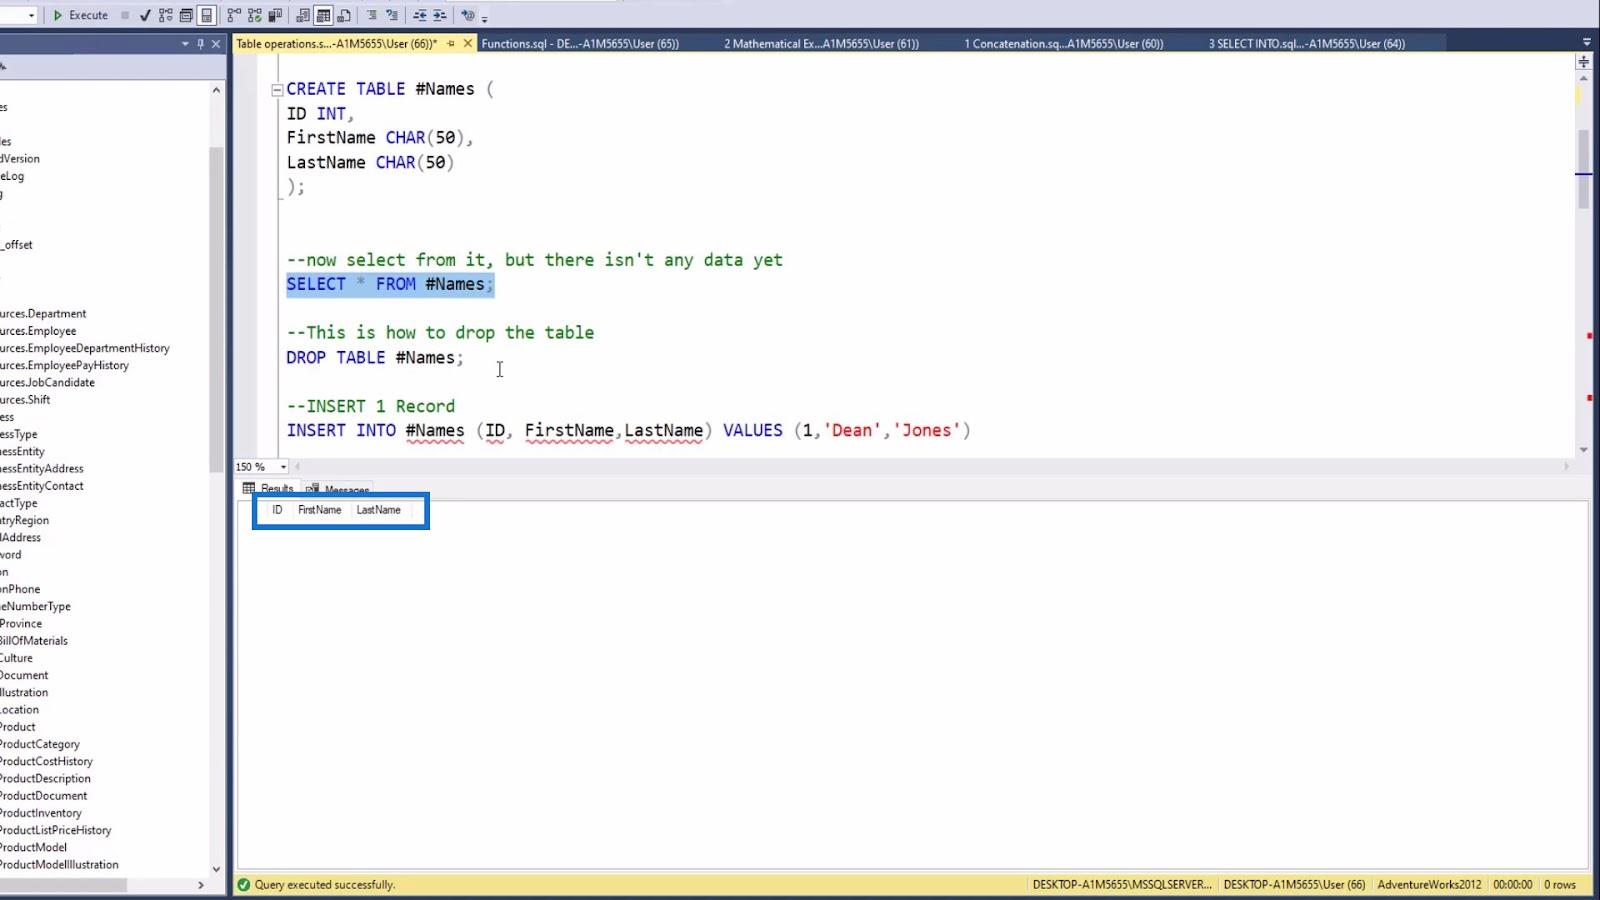Switch output to Results to Grid
The width and height of the screenshot is (1600, 900).
click(323, 15)
